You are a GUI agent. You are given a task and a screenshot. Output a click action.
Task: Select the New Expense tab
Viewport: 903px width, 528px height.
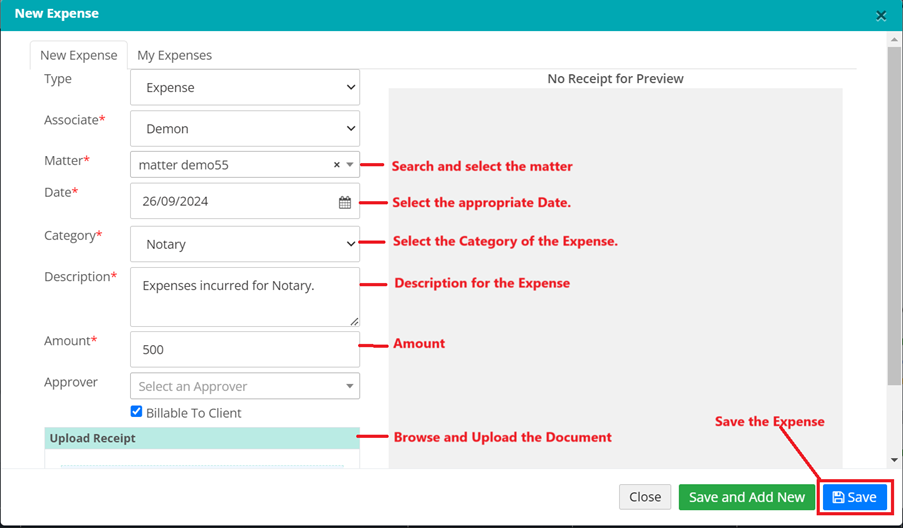click(79, 56)
